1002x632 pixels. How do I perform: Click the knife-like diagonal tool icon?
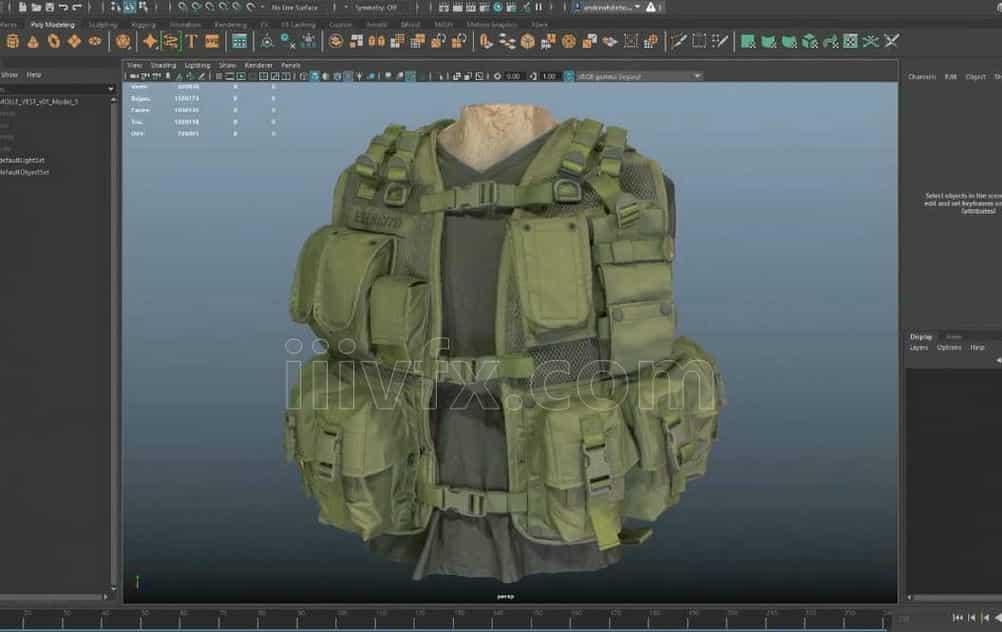[679, 42]
